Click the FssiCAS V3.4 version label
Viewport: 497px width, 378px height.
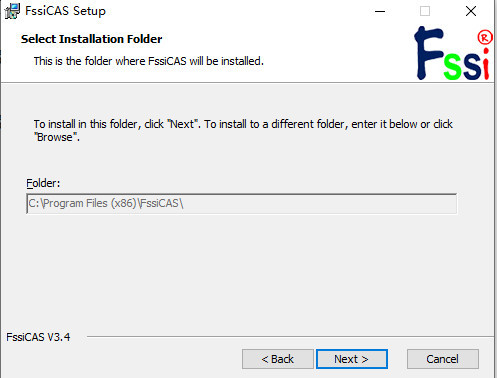tap(38, 337)
